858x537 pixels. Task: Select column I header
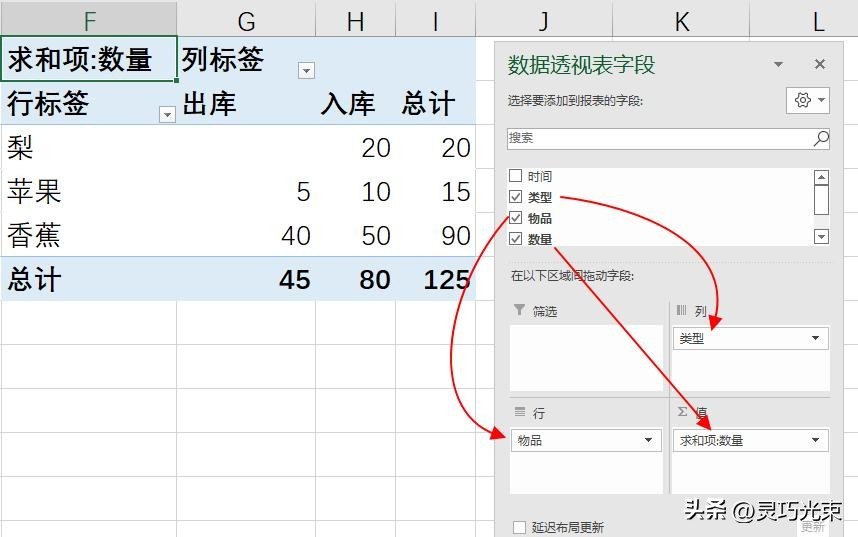pyautogui.click(x=436, y=21)
